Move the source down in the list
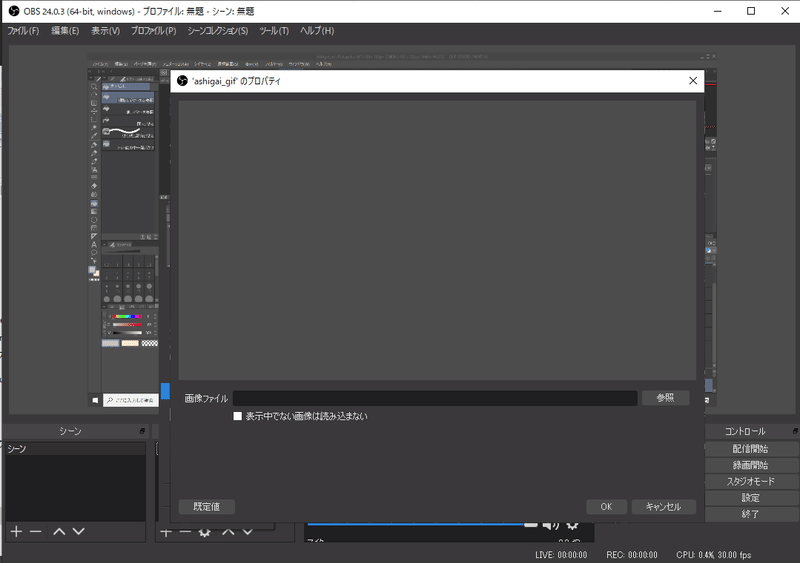800x563 pixels. [x=247, y=532]
